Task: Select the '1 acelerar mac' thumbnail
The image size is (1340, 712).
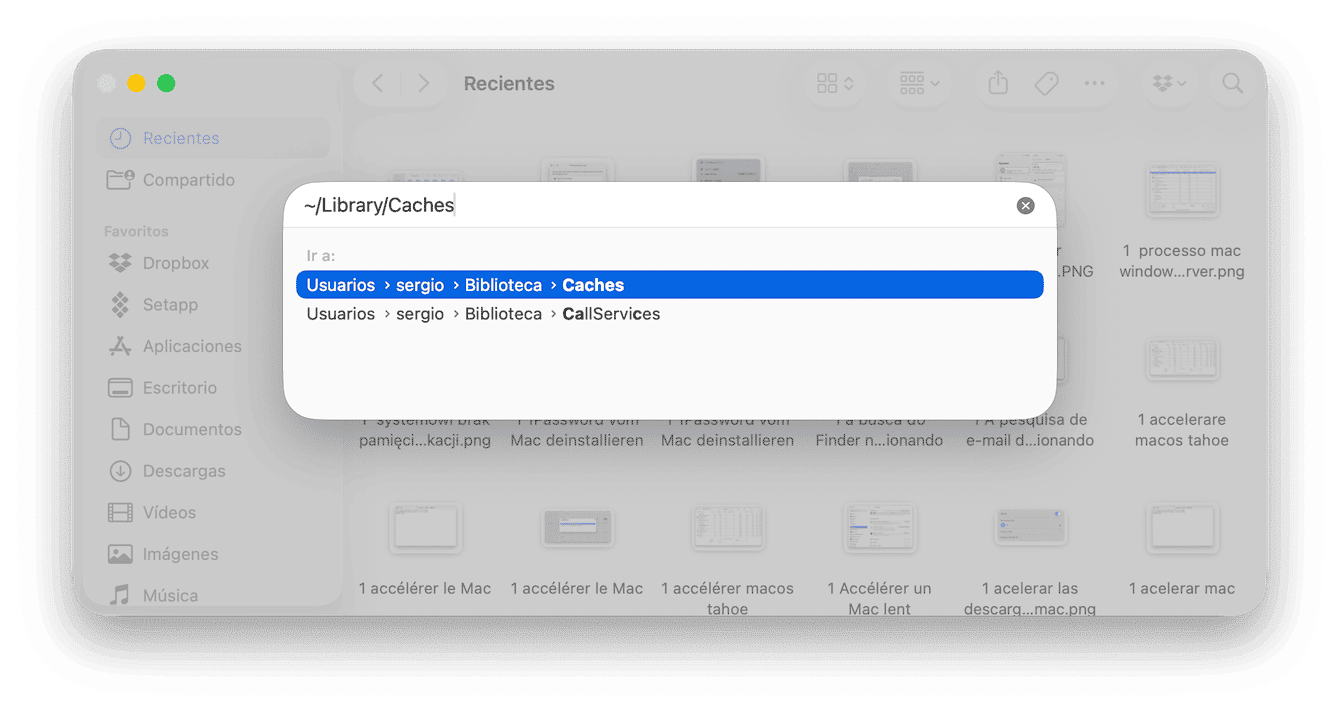Action: point(1182,528)
